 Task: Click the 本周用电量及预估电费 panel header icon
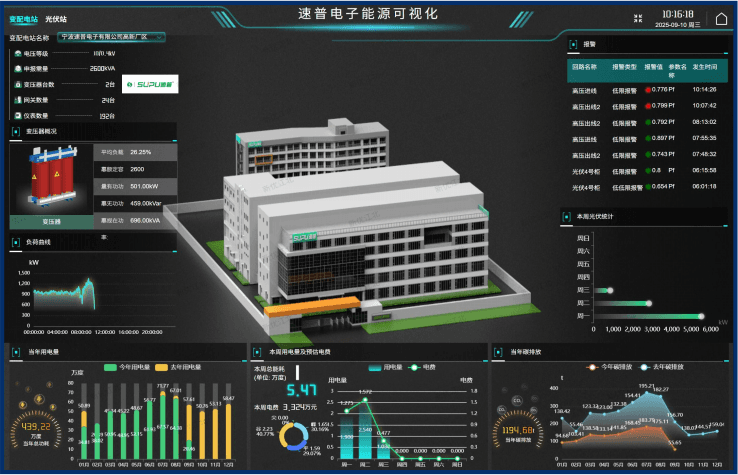257,352
